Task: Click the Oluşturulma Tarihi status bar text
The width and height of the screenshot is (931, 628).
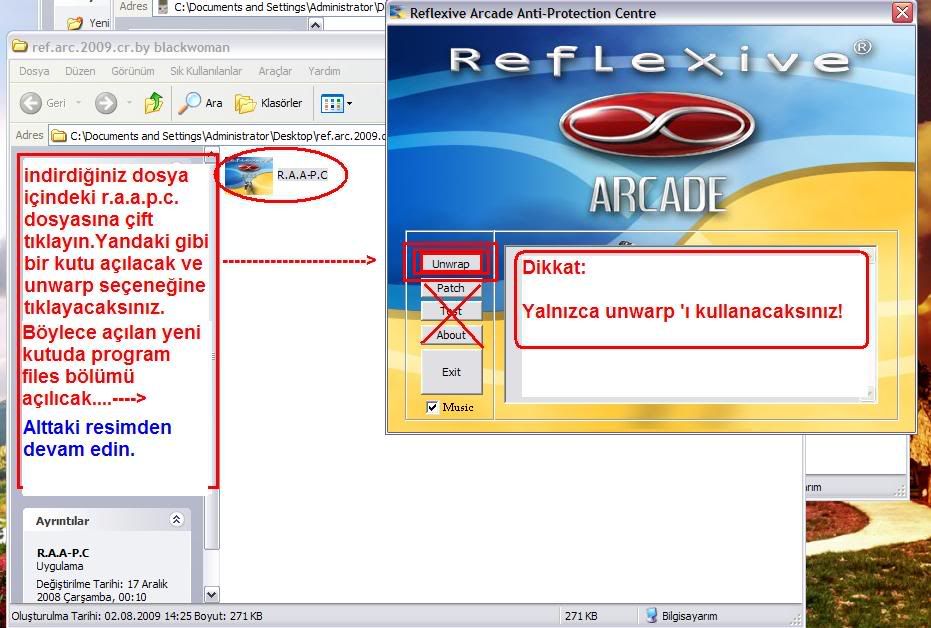Action: [x=137, y=616]
